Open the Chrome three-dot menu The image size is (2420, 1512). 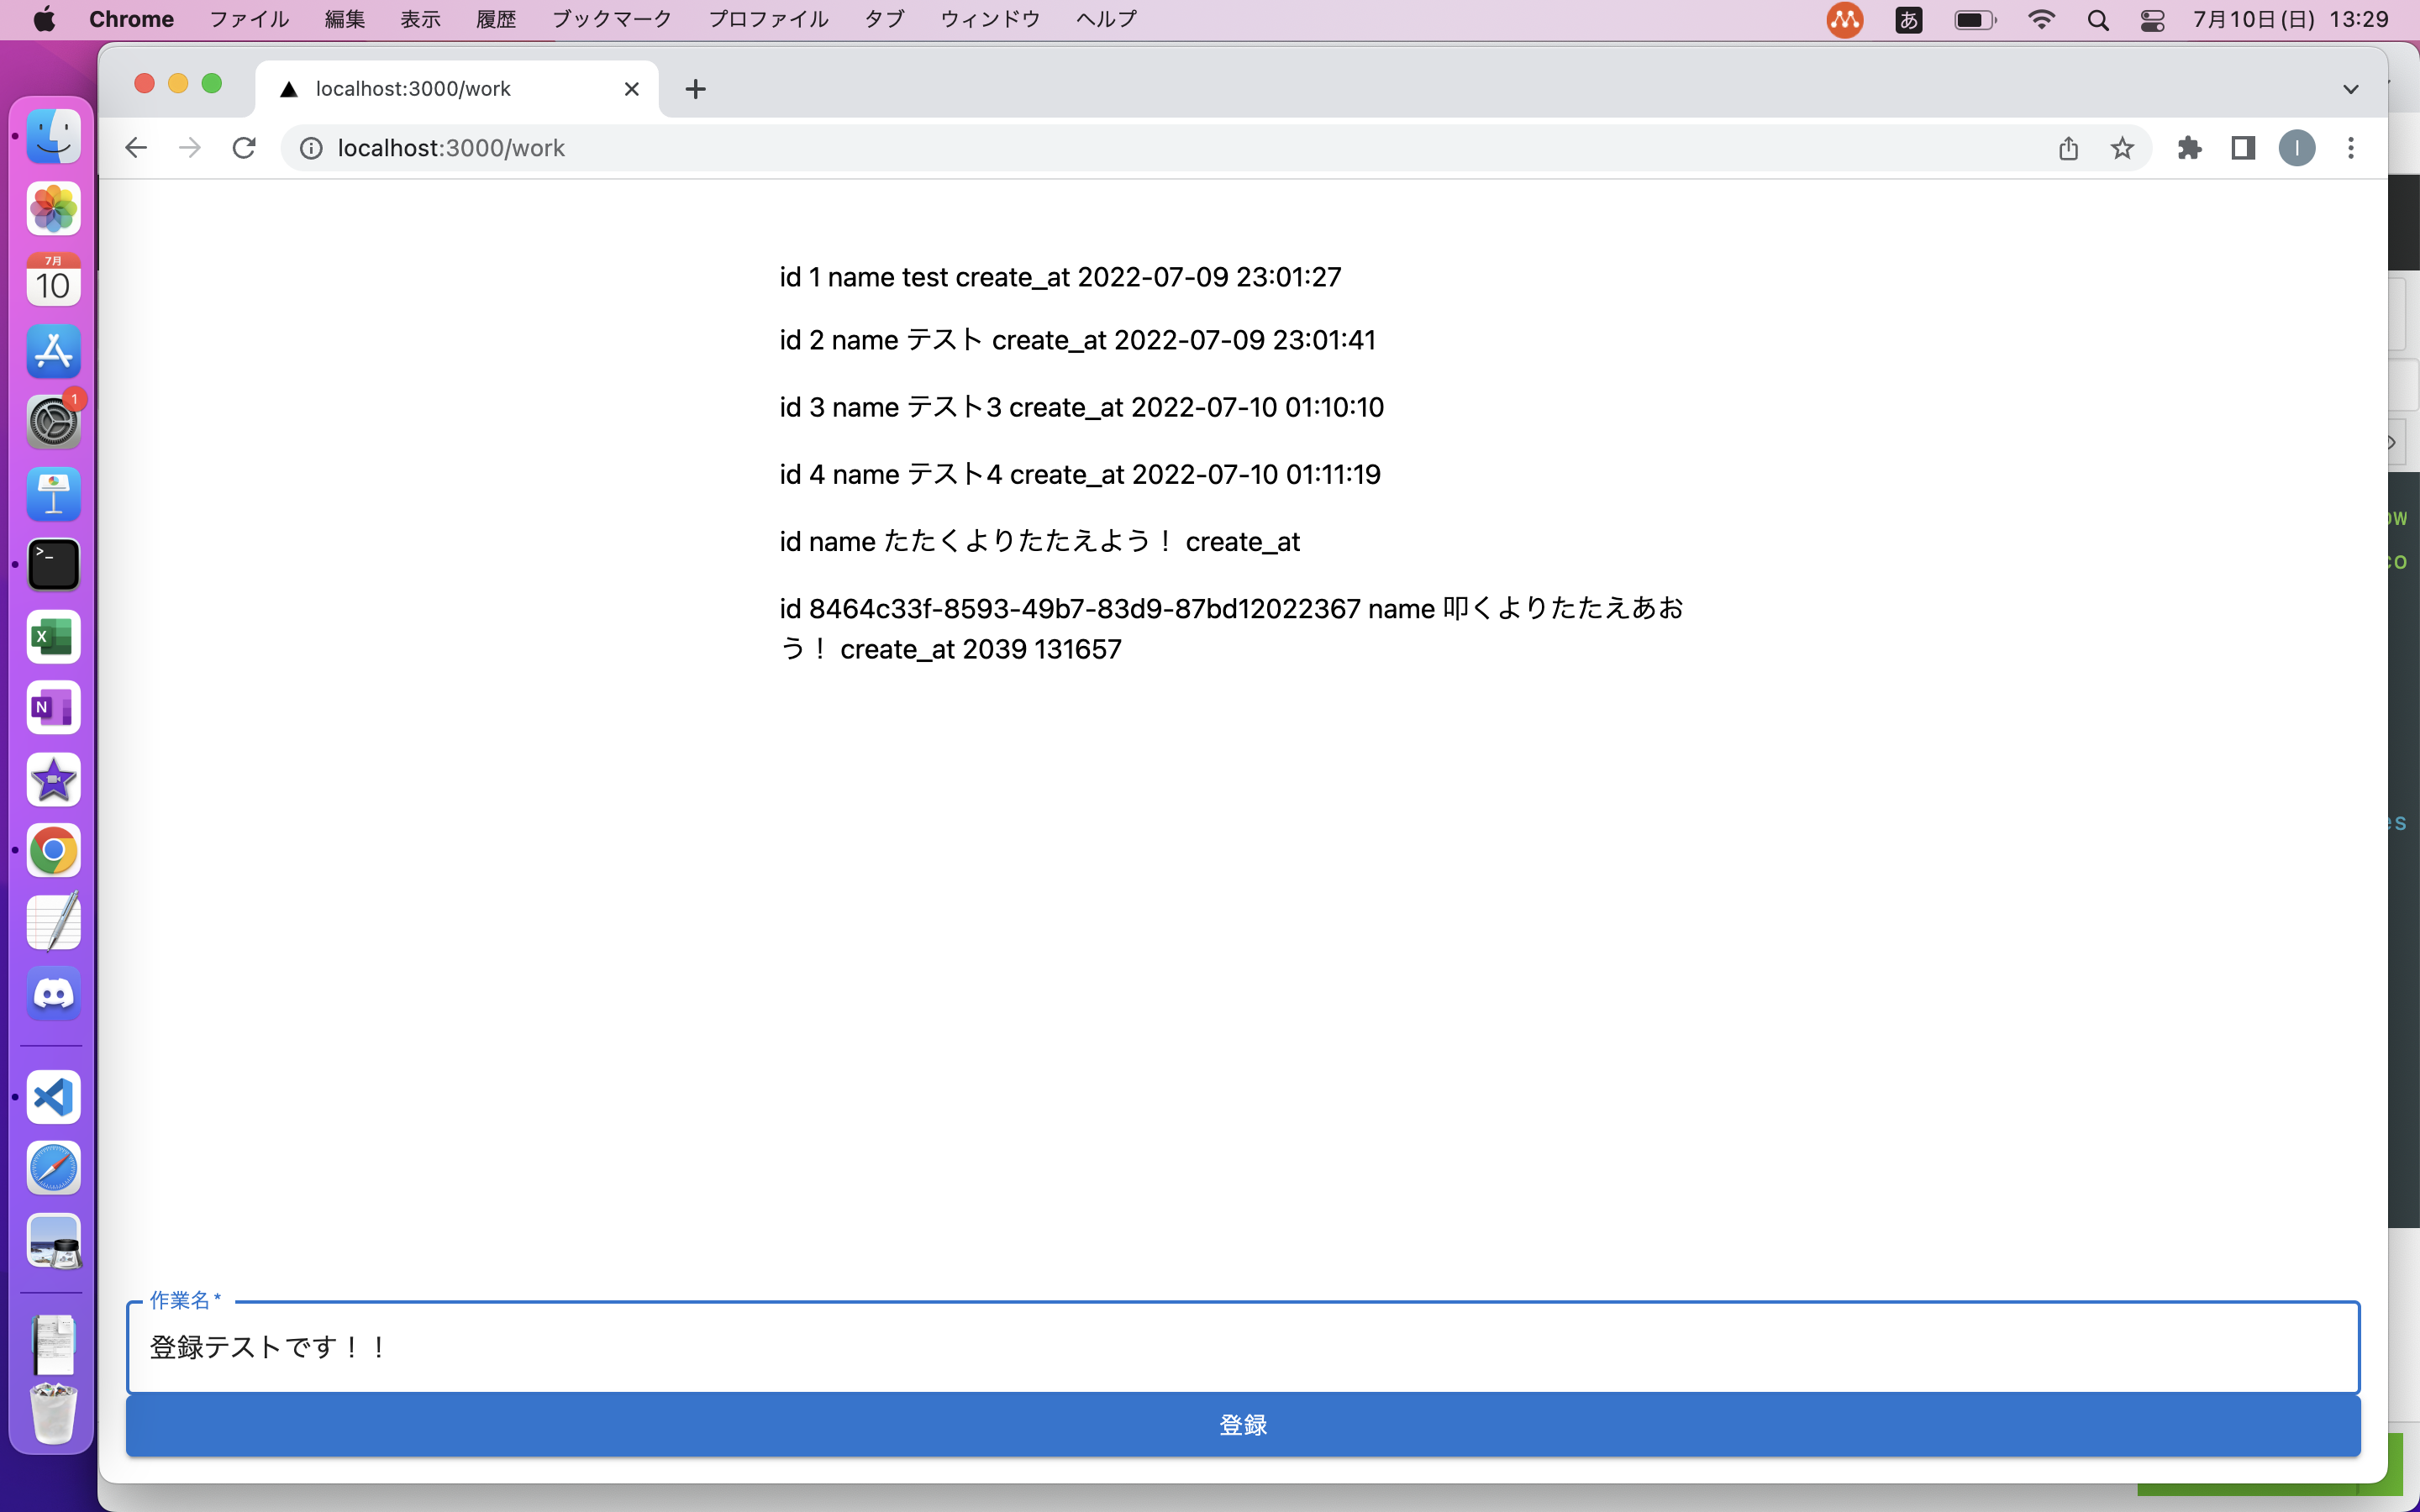click(x=2350, y=148)
